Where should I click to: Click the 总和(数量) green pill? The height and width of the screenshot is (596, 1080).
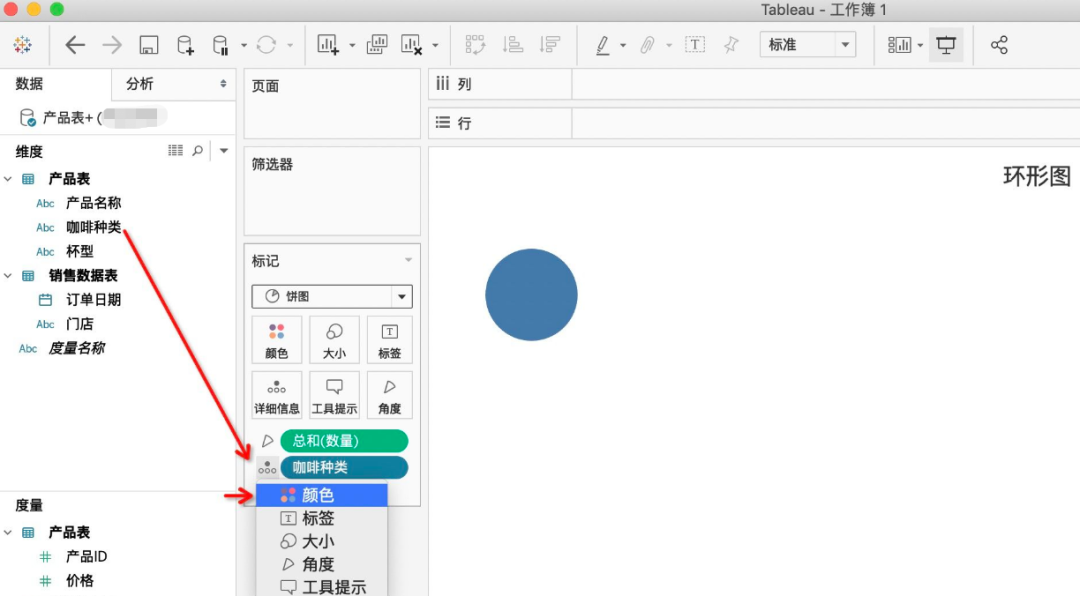[344, 441]
